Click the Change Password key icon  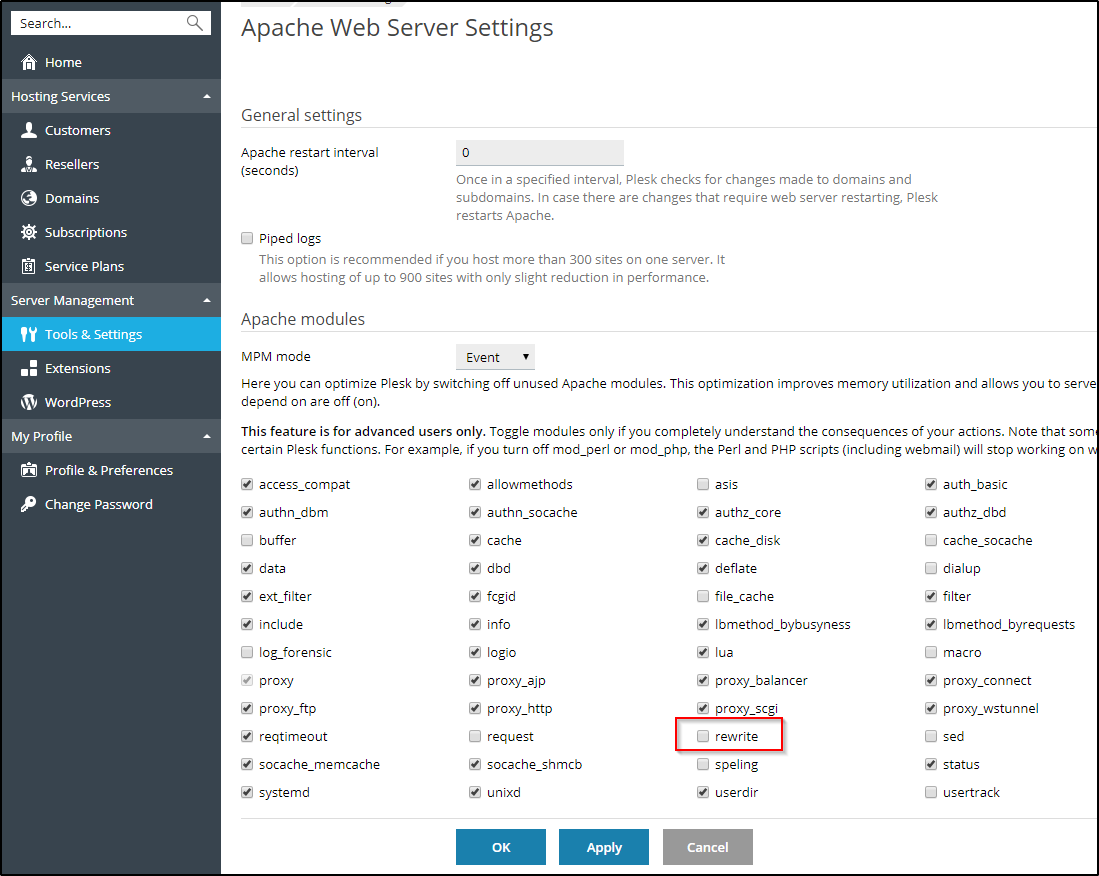pos(29,504)
